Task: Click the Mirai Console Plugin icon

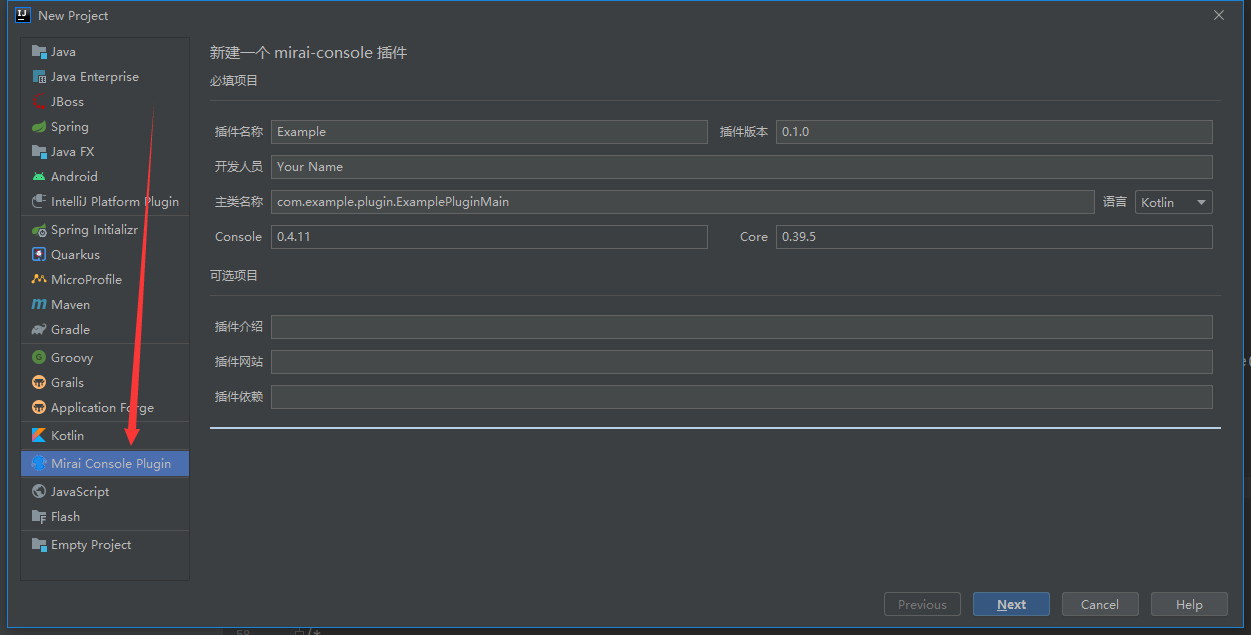Action: click(39, 464)
